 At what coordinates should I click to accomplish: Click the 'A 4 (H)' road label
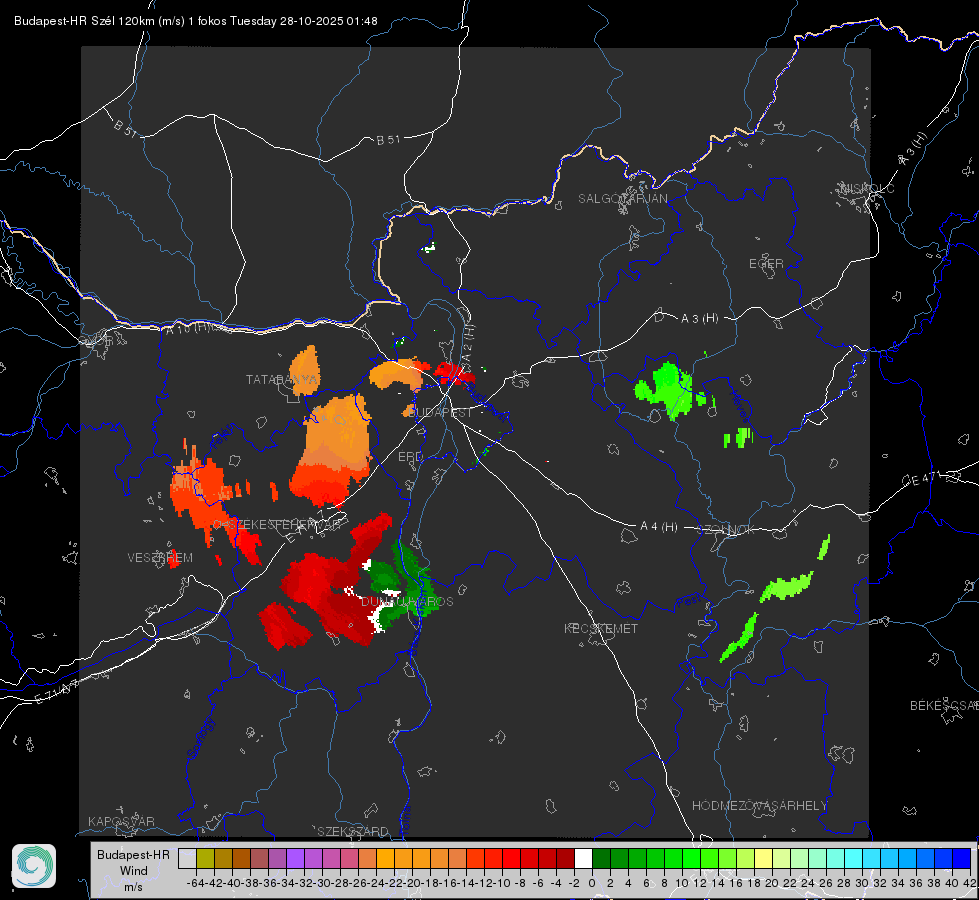[659, 527]
